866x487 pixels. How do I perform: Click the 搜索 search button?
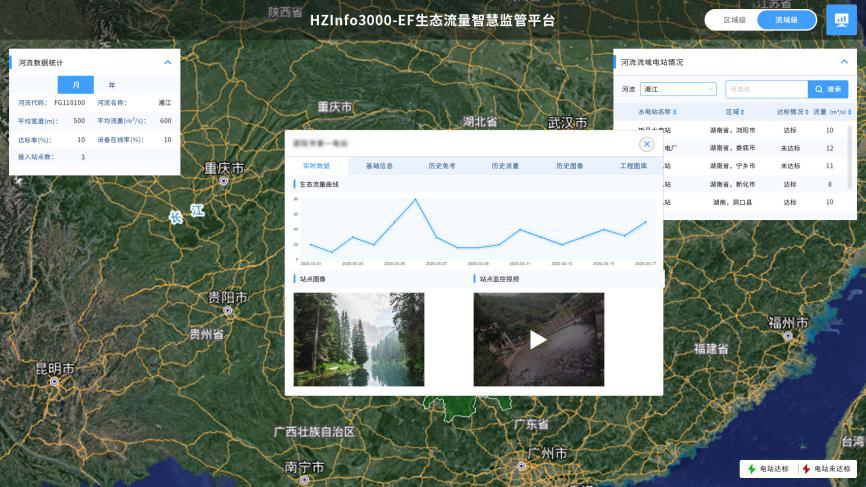tap(828, 89)
